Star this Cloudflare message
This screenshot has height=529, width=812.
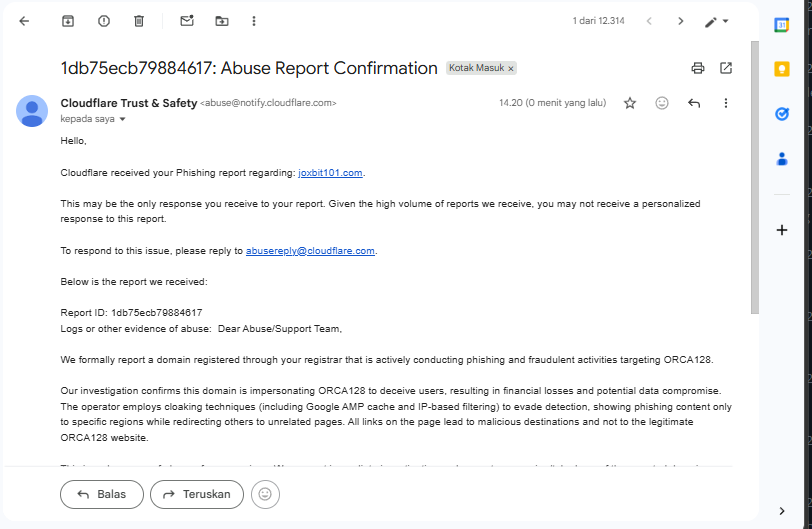pyautogui.click(x=630, y=103)
